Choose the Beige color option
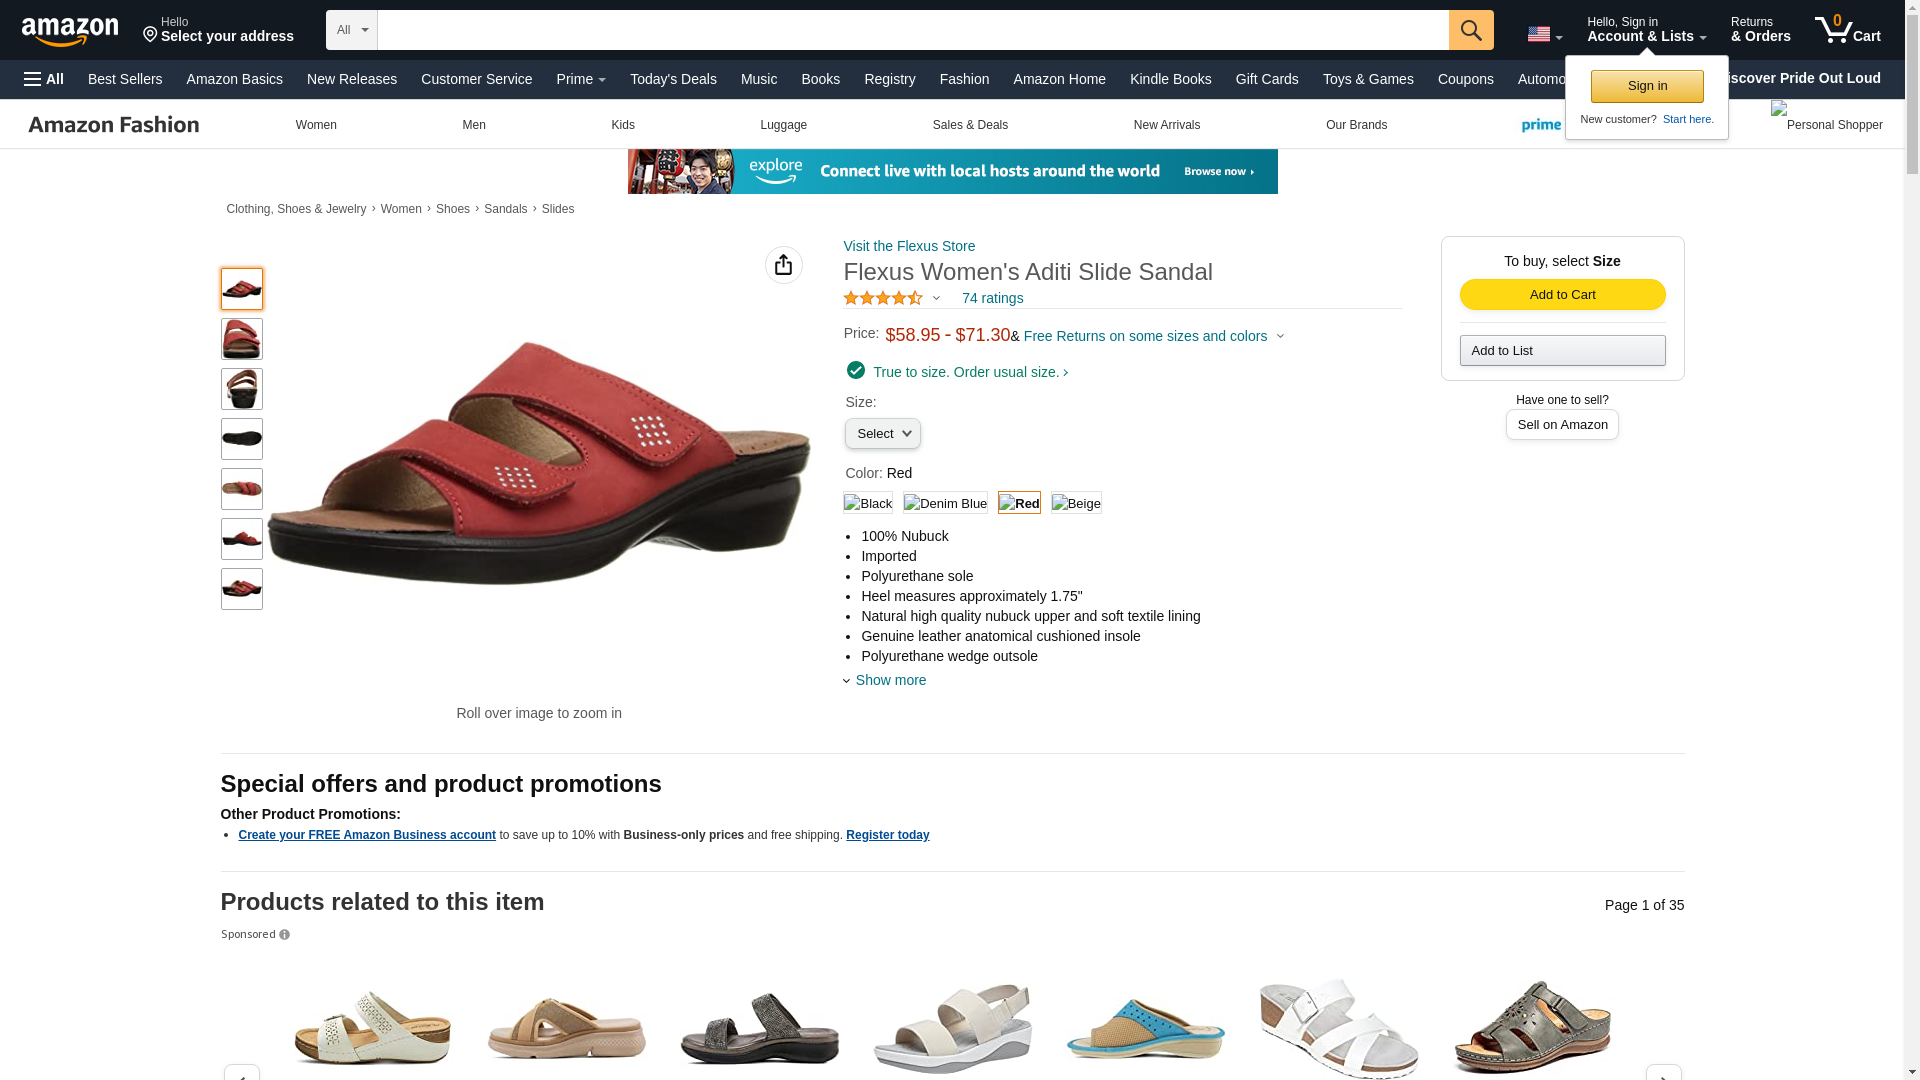Image resolution: width=1920 pixels, height=1080 pixels. point(1076,503)
